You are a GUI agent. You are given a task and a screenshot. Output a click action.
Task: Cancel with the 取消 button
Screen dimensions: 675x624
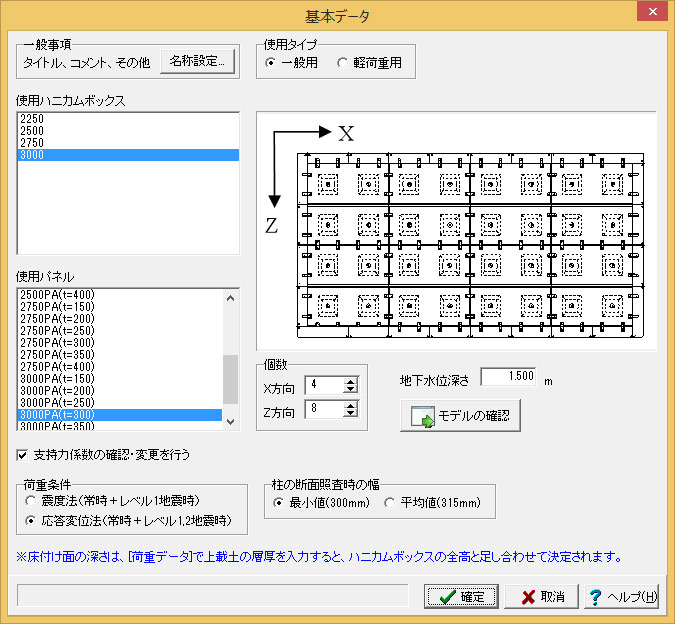[x=542, y=596]
